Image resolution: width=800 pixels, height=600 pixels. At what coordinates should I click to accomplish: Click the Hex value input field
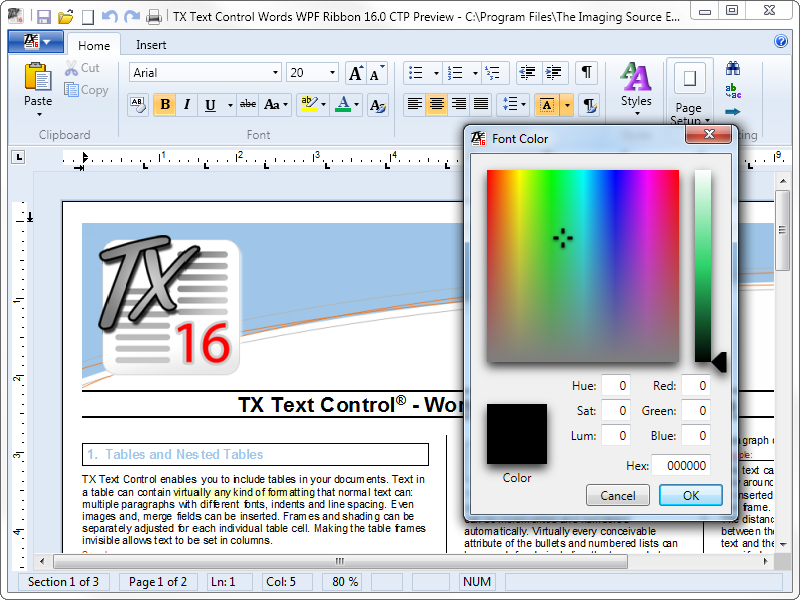pyautogui.click(x=681, y=465)
